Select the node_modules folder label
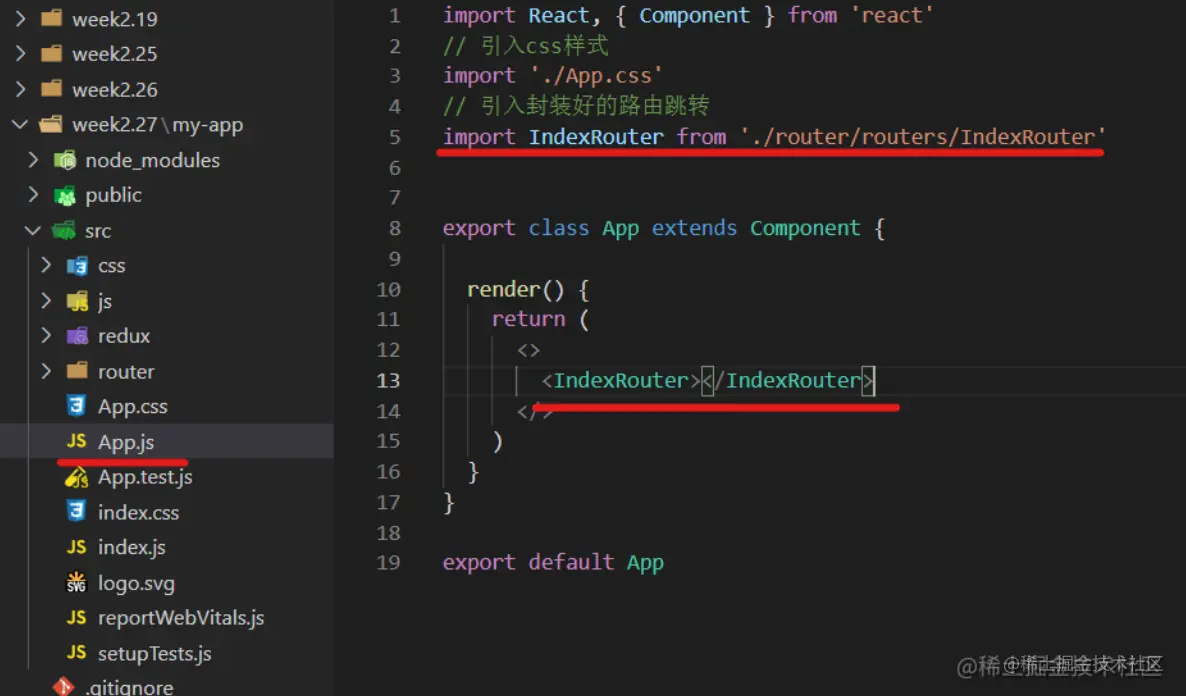1186x696 pixels. click(153, 160)
